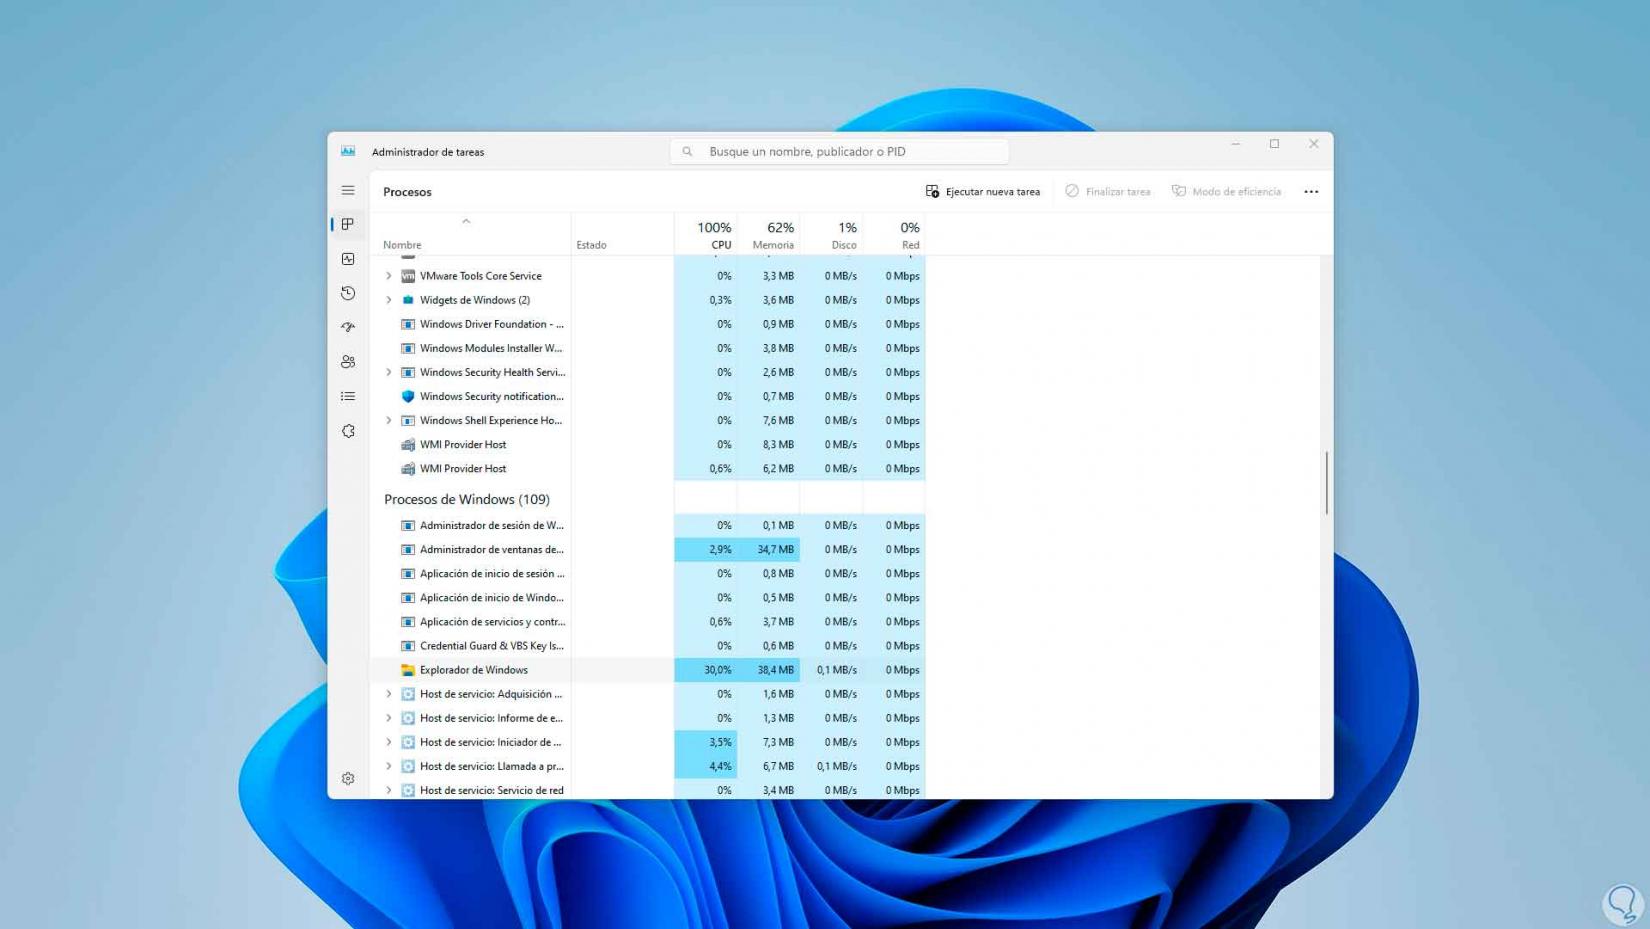Viewport: 1650px width, 929px height.
Task: Open the Startup apps sidebar icon
Action: coord(348,327)
